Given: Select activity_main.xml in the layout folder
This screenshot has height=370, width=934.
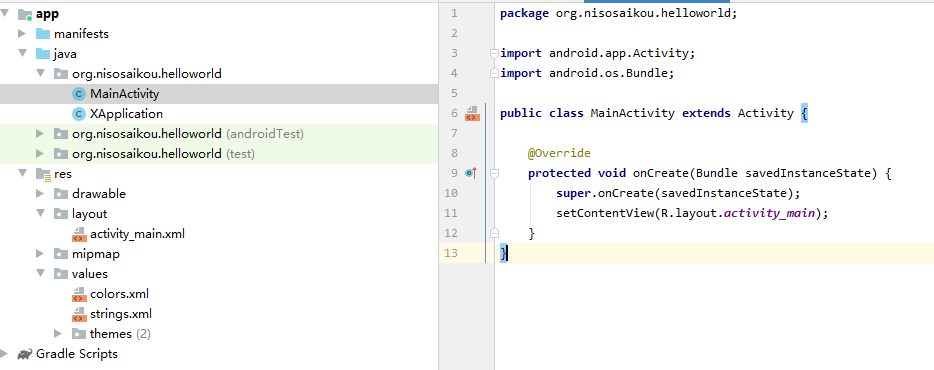Looking at the screenshot, I should click(138, 234).
